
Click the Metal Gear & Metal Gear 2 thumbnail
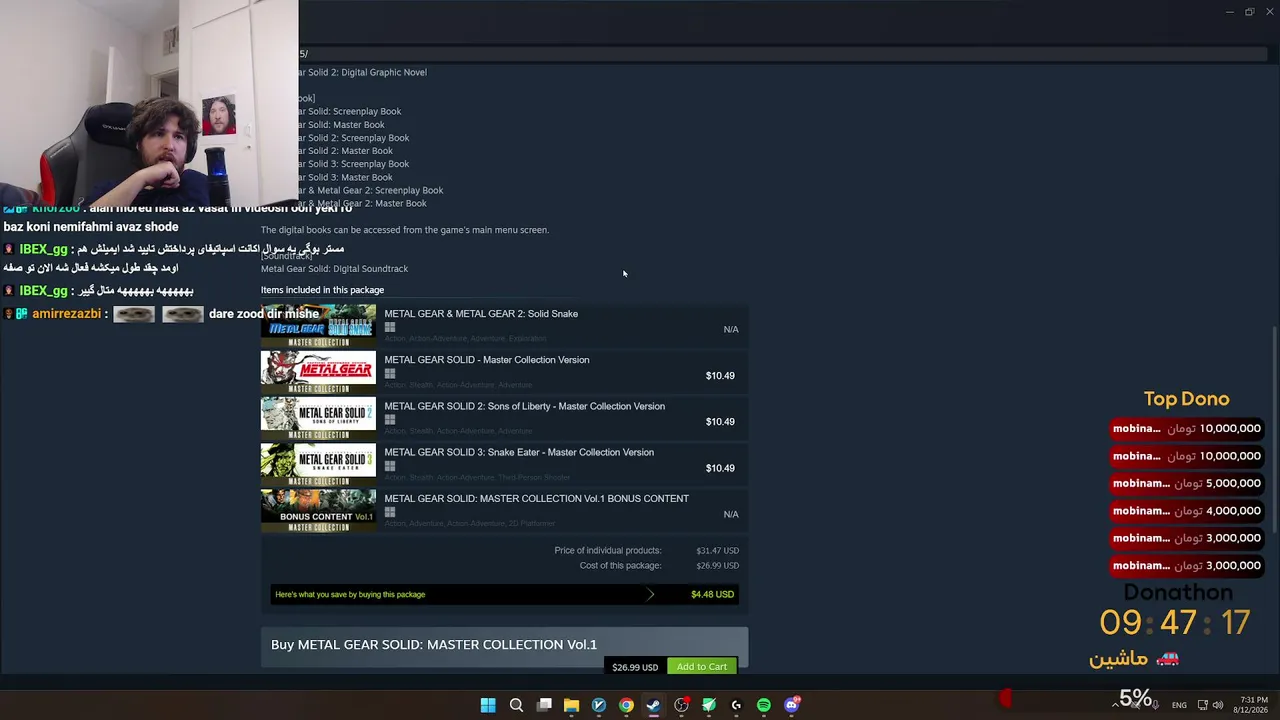pos(318,326)
